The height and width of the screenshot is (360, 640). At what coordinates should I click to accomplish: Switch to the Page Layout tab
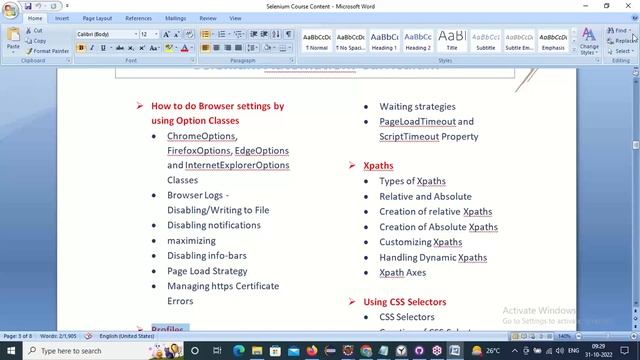tap(97, 18)
